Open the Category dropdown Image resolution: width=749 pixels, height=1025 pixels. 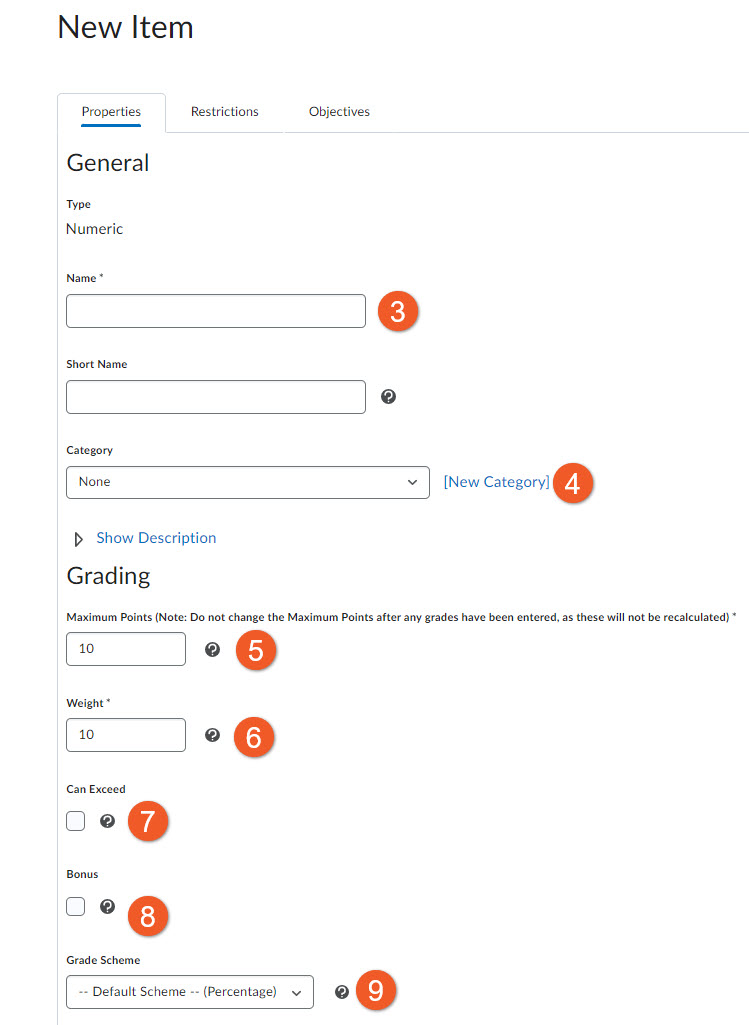(x=248, y=482)
